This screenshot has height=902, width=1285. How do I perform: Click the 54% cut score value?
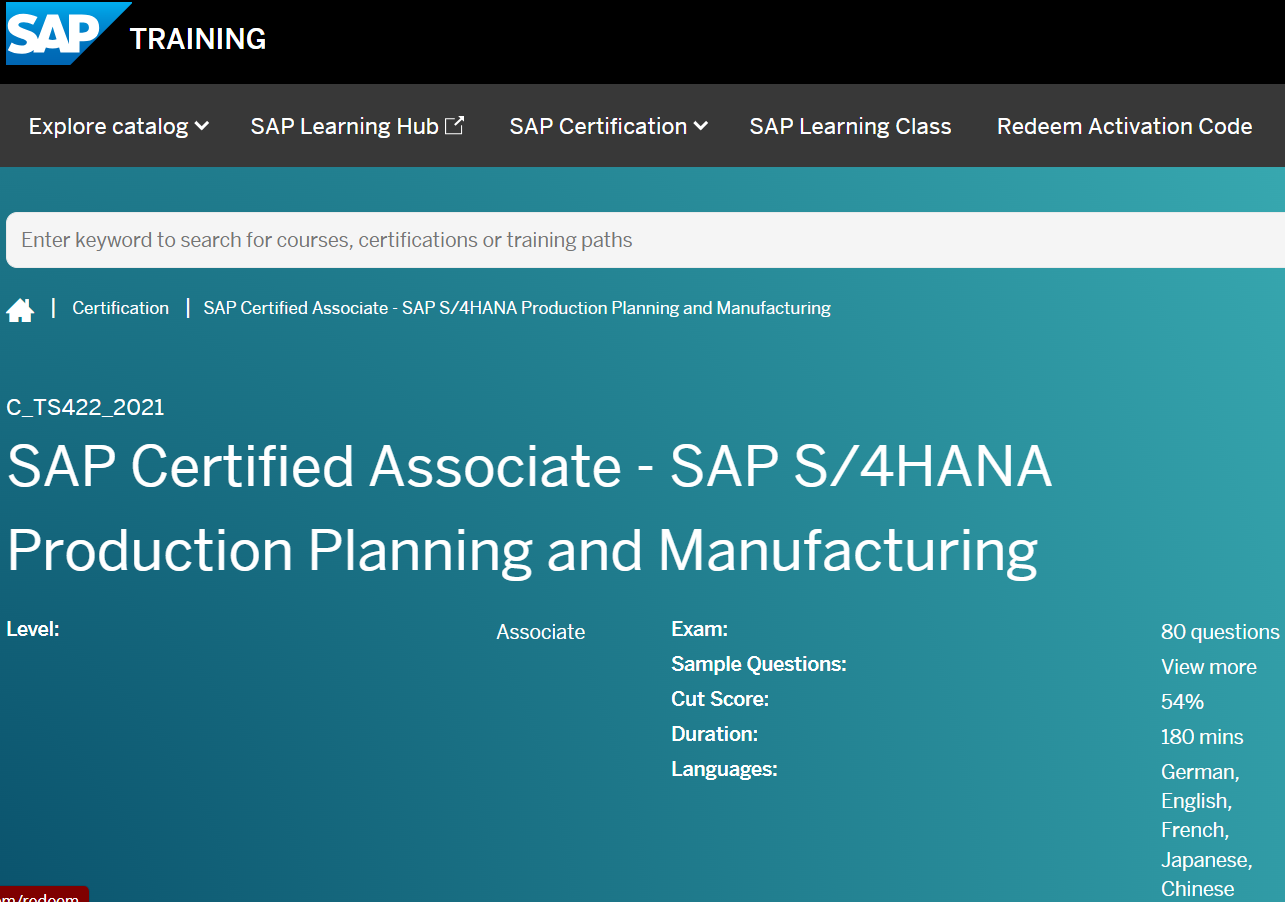pos(1182,702)
